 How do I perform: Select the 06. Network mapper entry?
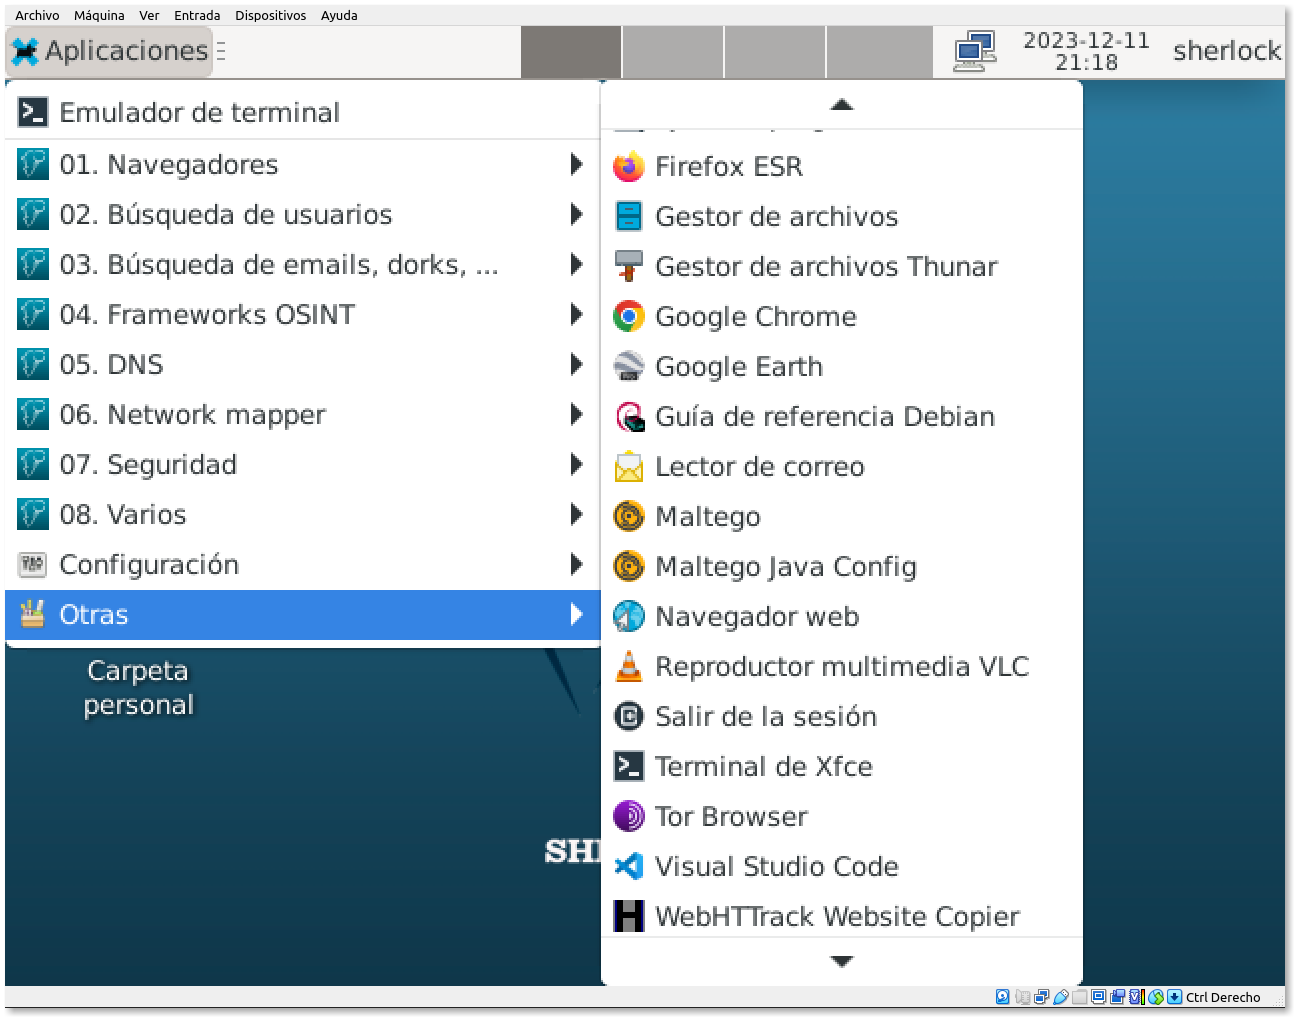302,414
